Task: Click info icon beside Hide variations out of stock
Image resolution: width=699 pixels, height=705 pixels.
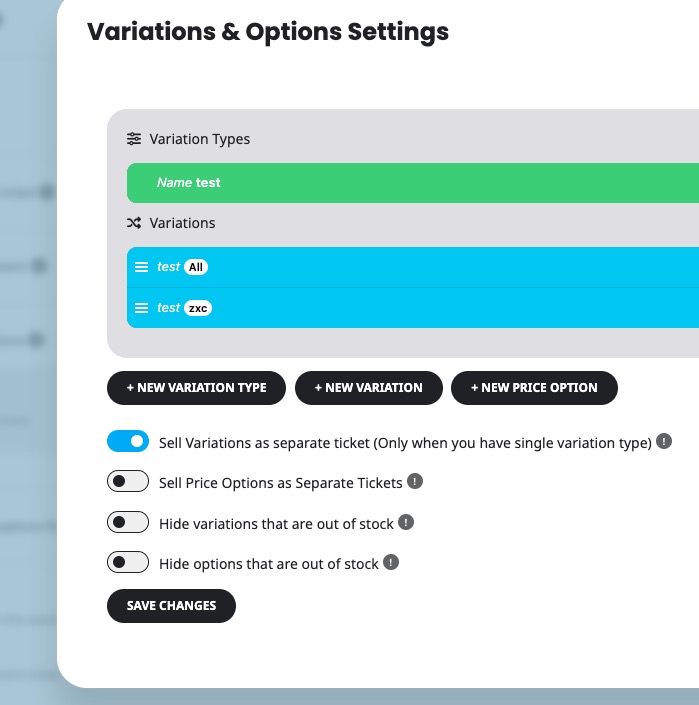Action: click(x=406, y=522)
